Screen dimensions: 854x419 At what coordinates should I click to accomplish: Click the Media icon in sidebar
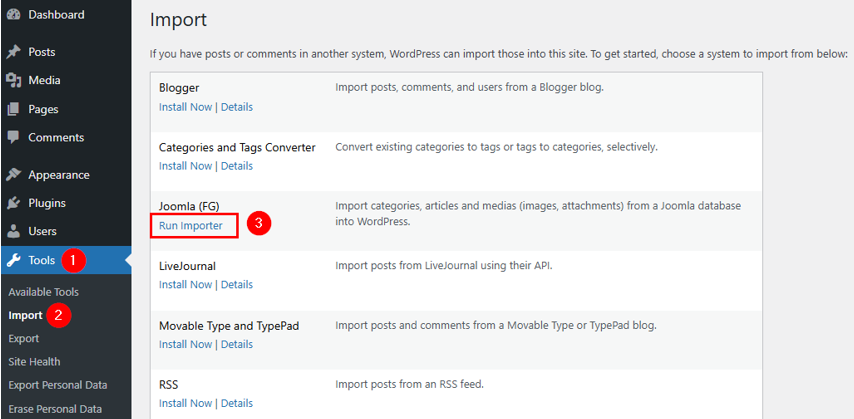[14, 80]
